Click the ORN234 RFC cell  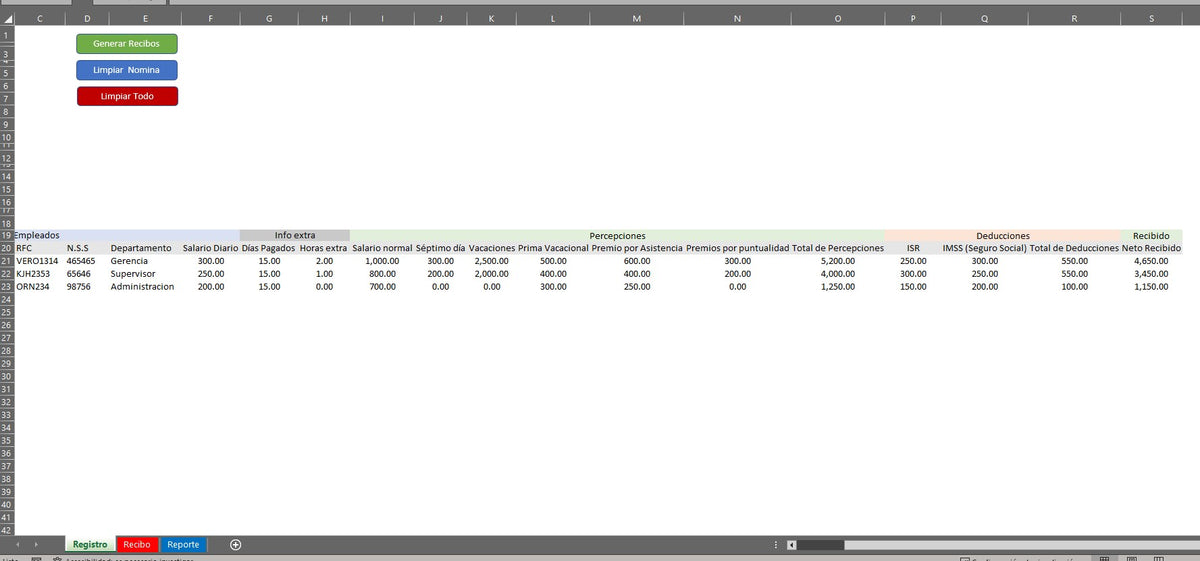pos(39,287)
